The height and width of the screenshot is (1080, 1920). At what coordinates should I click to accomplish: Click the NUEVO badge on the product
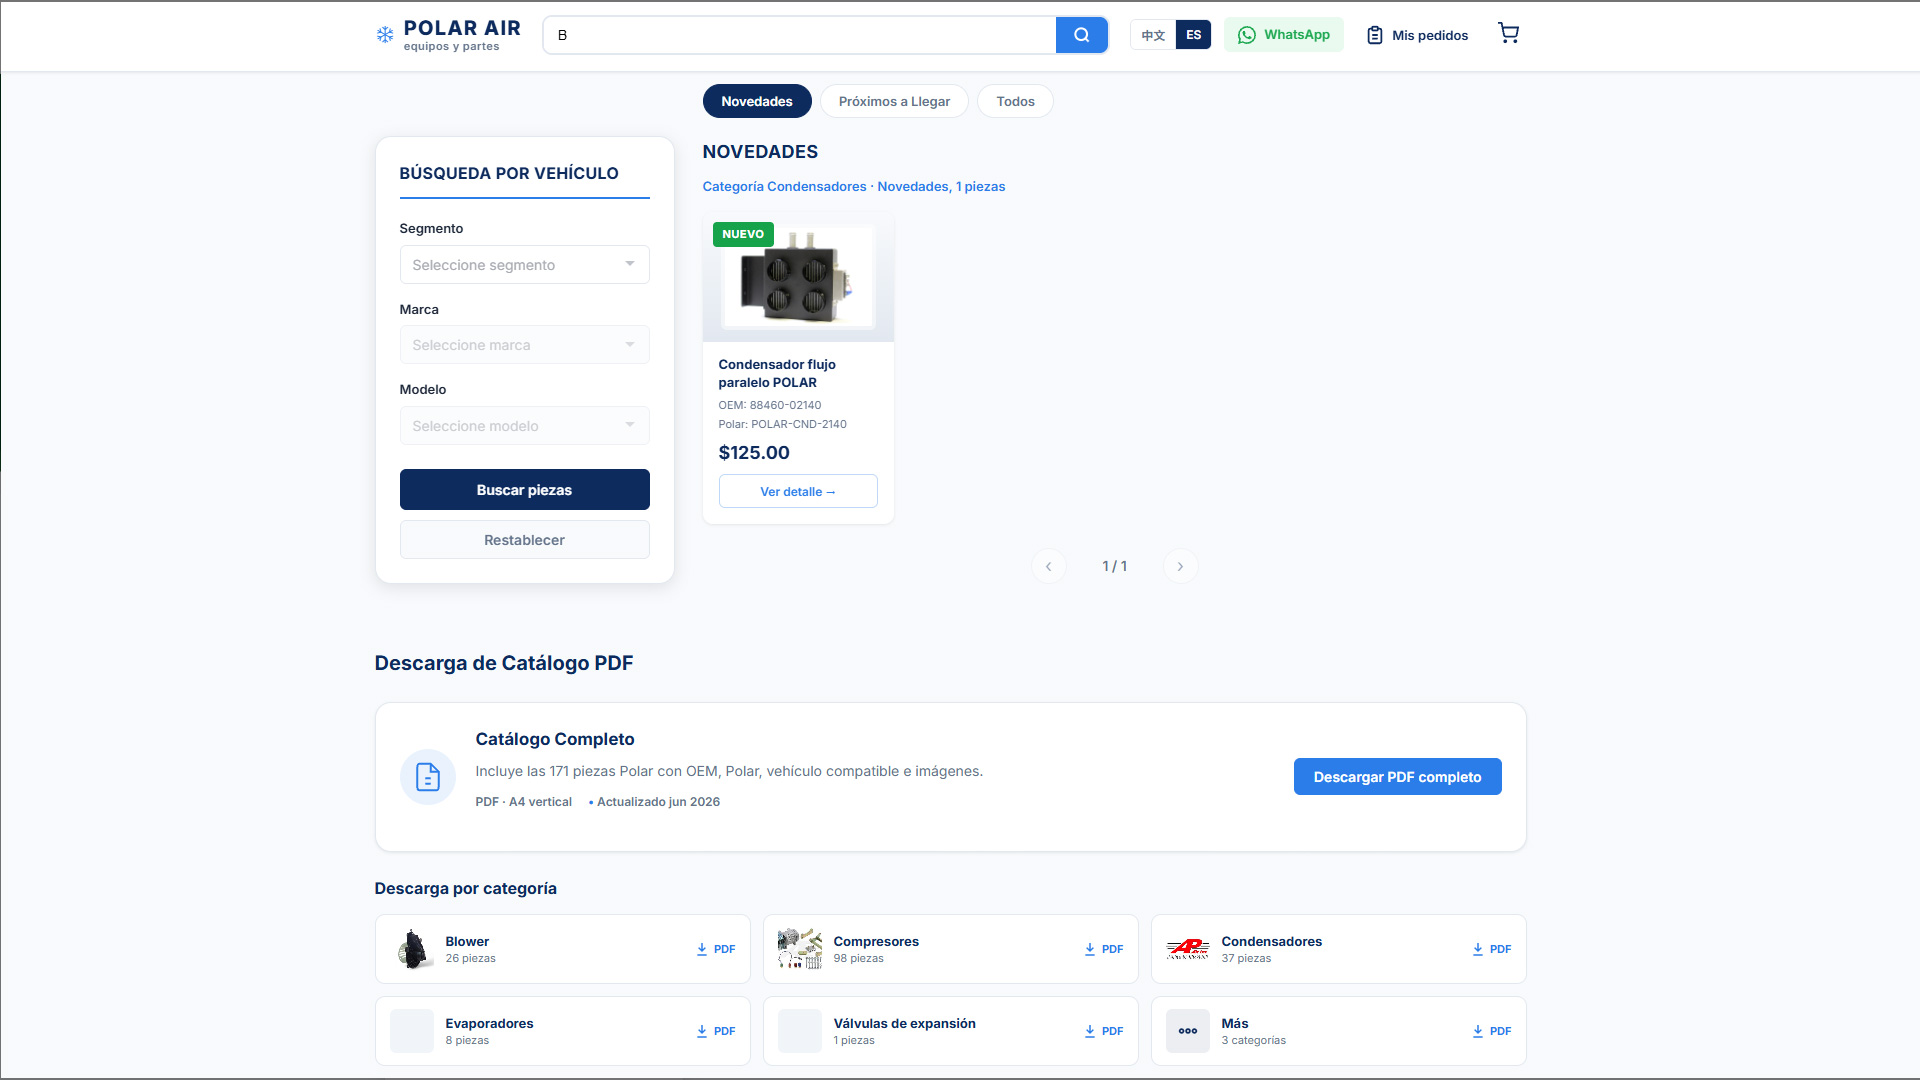click(743, 234)
